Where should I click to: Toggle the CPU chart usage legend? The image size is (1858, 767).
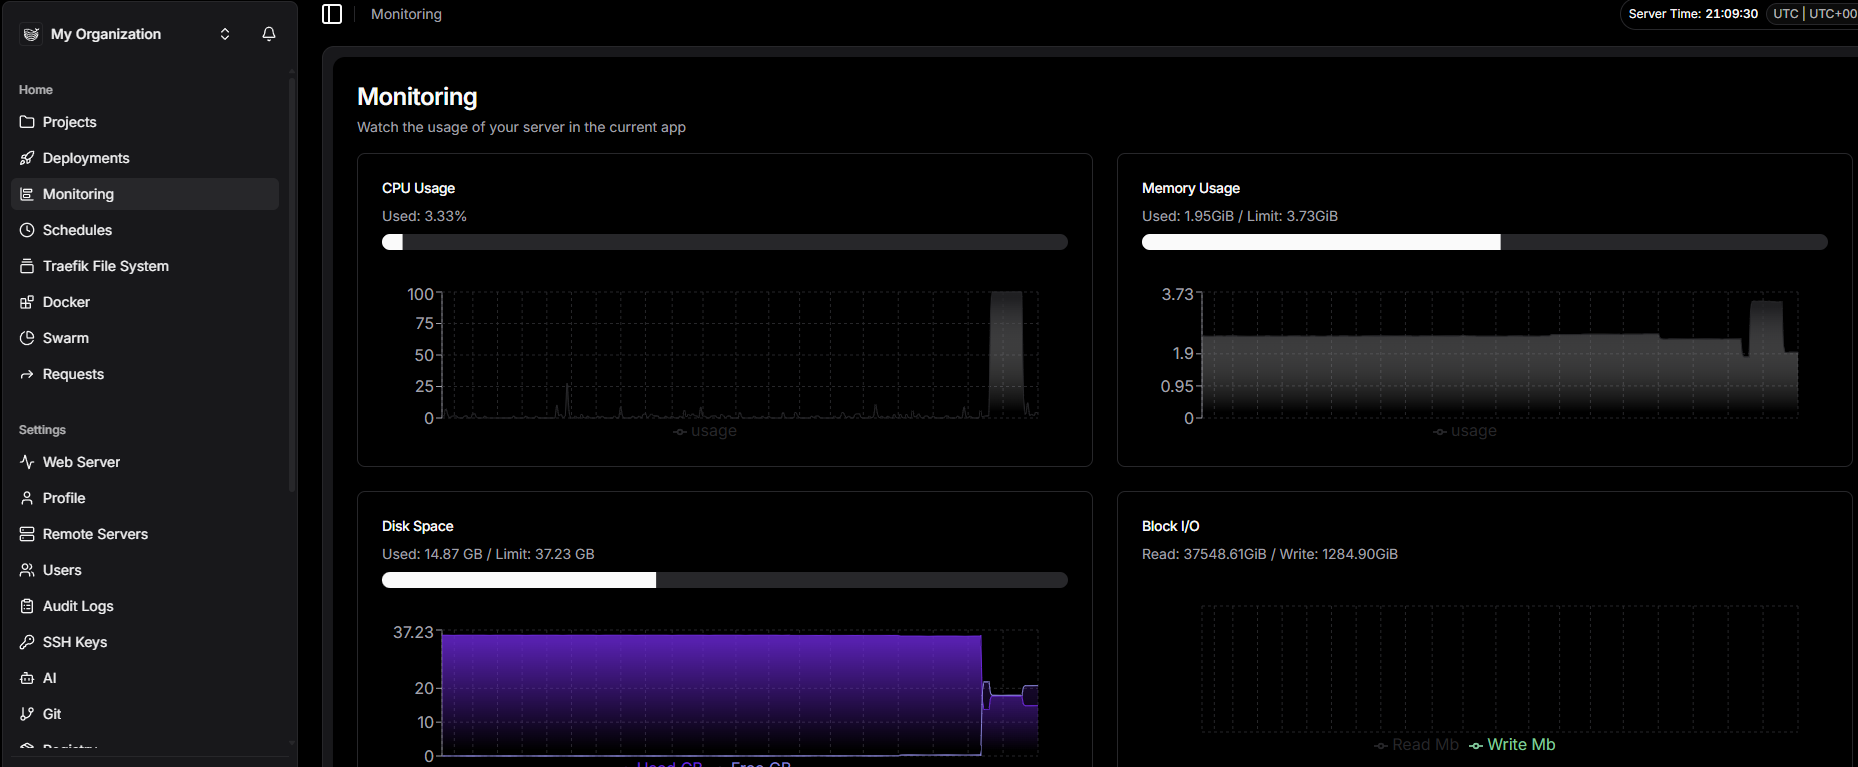point(705,431)
